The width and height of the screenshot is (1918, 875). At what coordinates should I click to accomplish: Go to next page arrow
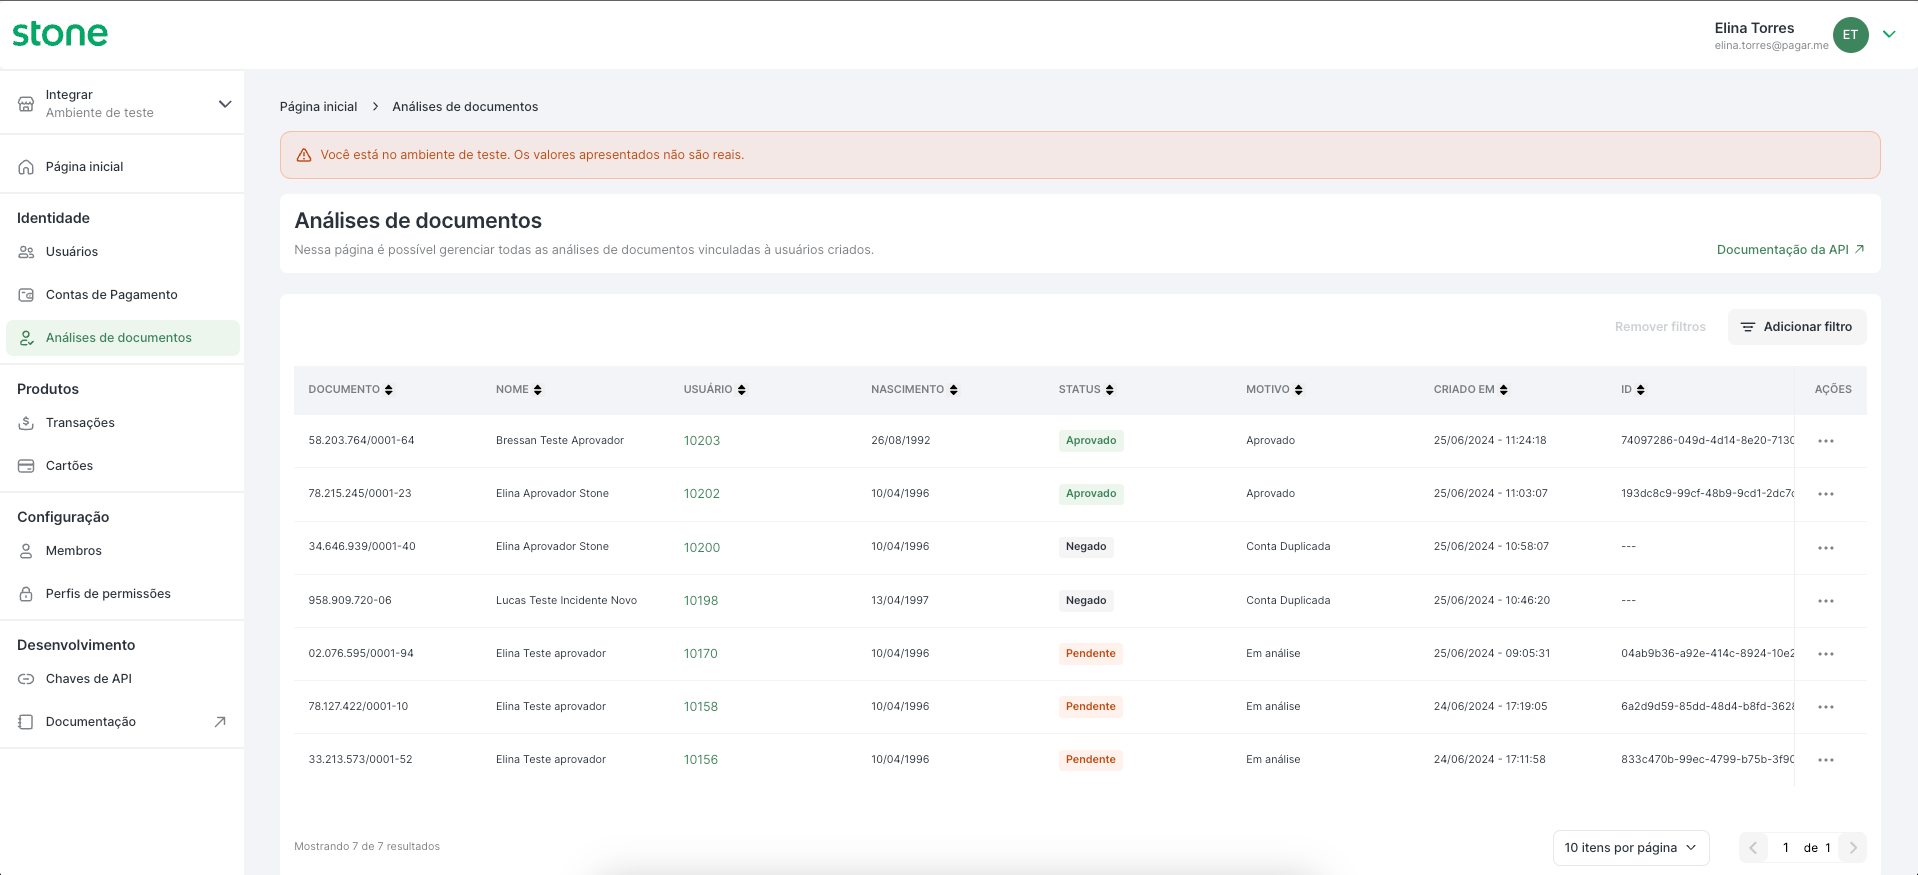click(x=1853, y=848)
